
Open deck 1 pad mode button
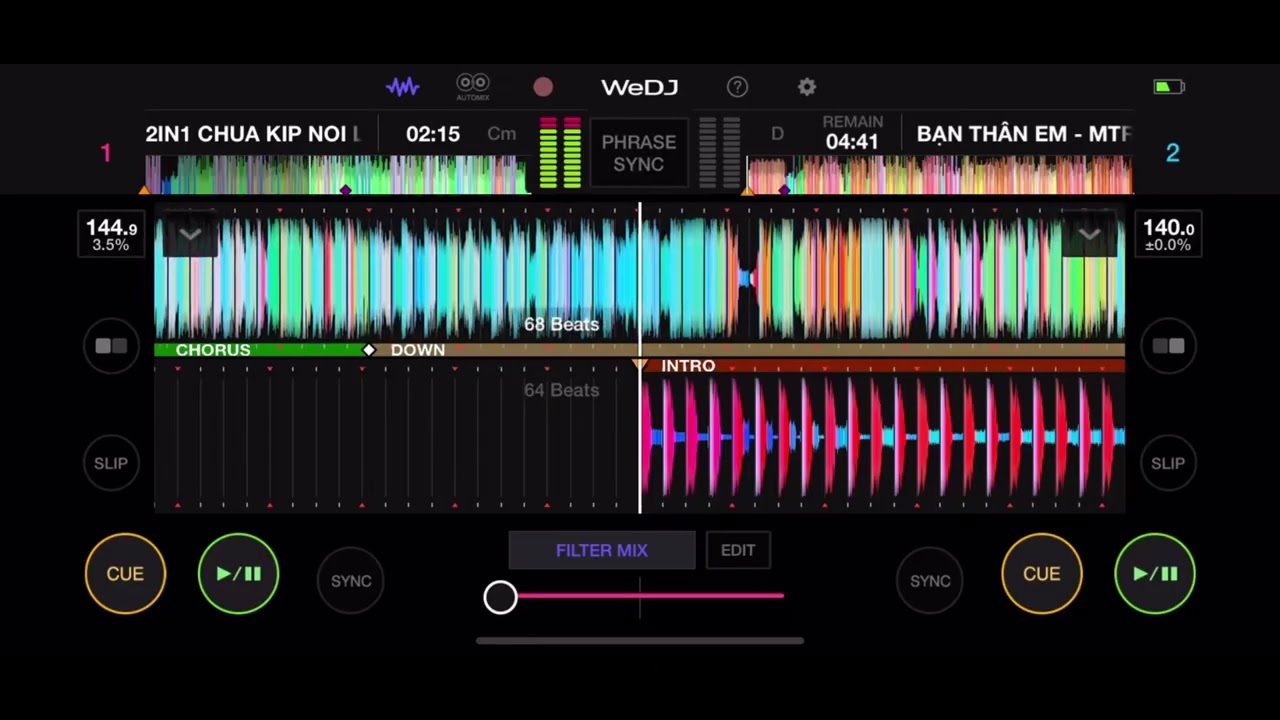click(x=111, y=346)
